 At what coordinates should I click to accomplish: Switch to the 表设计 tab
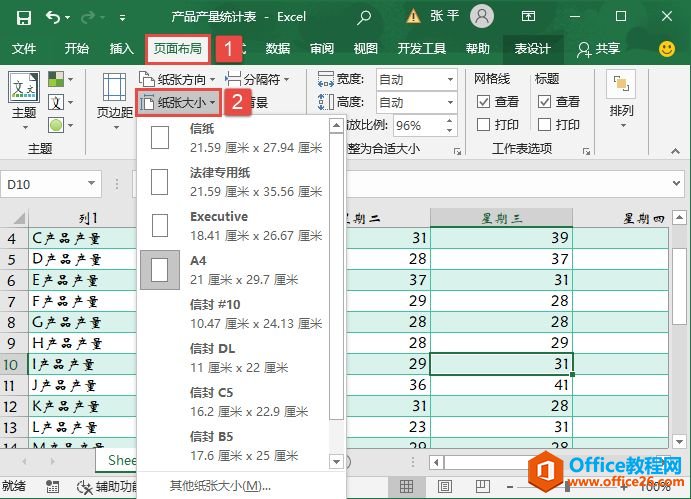(x=533, y=48)
